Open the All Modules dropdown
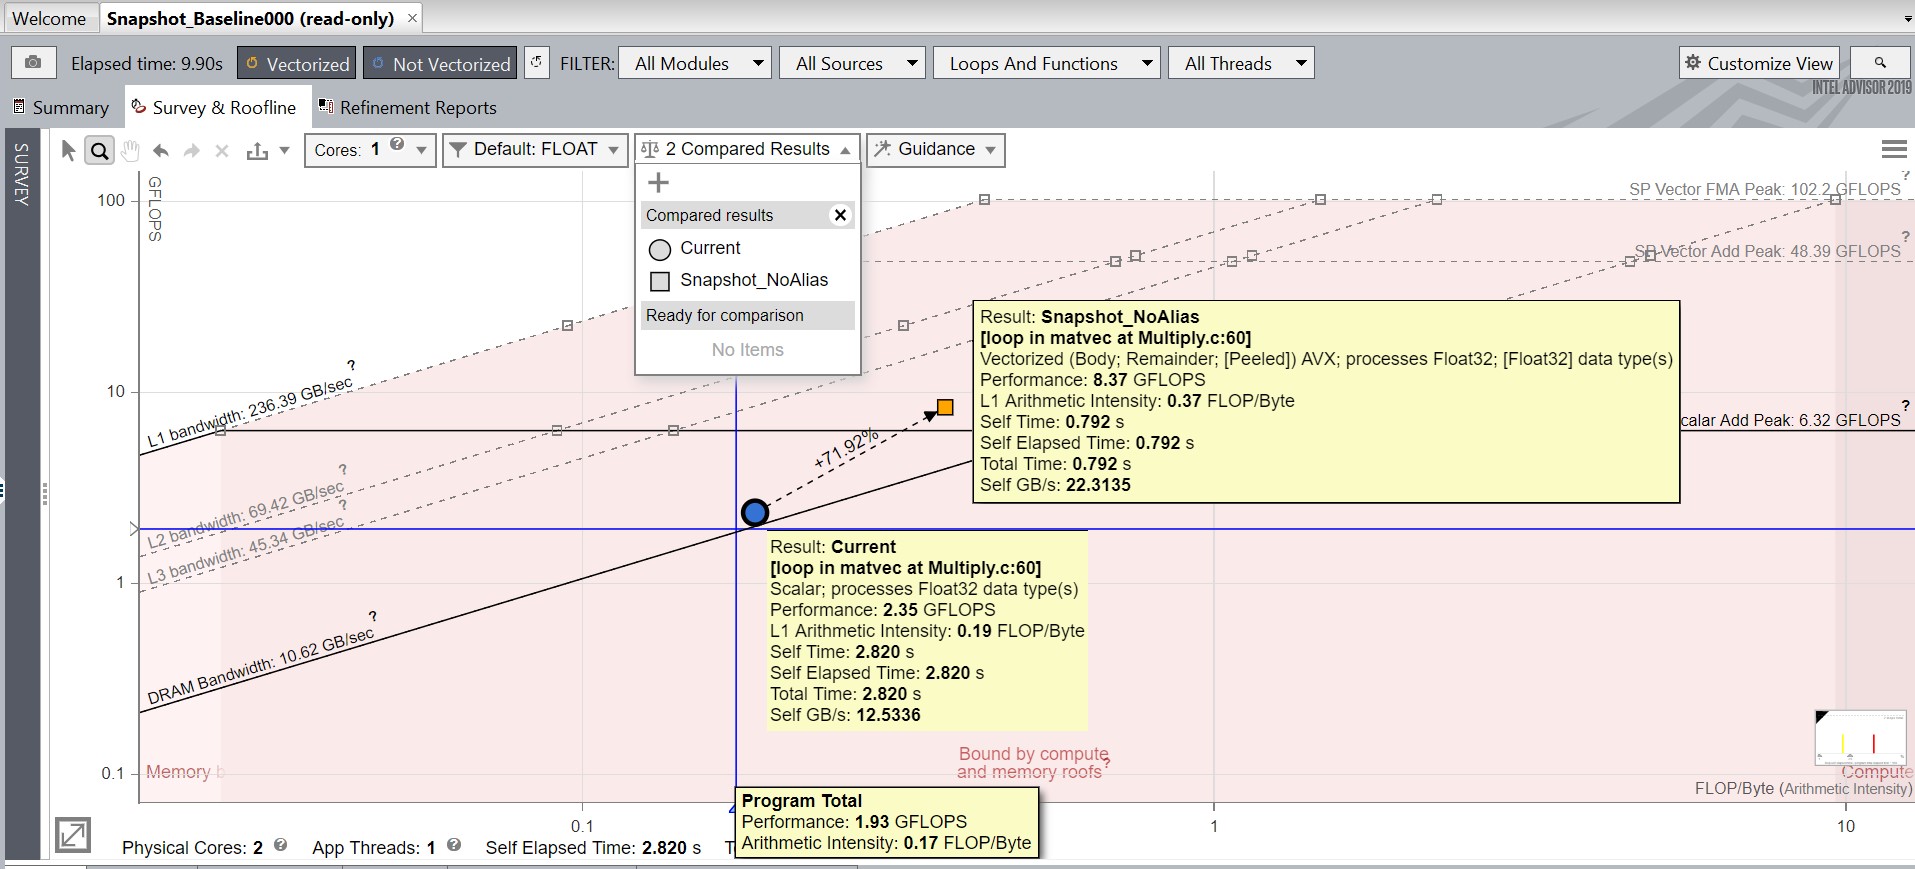This screenshot has height=869, width=1915. [695, 63]
